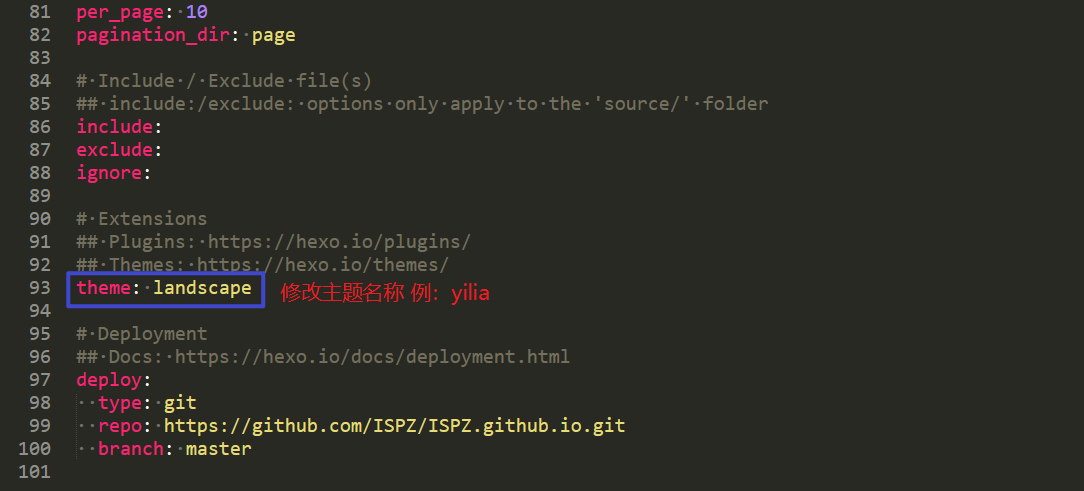
Task: Click the empty line 101
Action: 553,472
